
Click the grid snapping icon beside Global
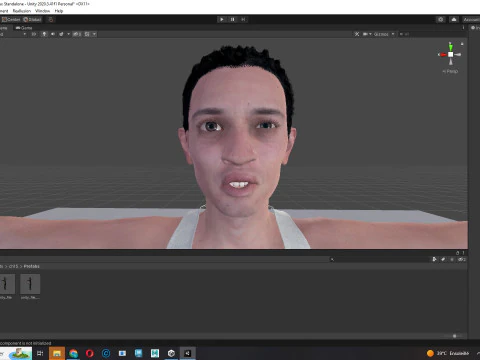tap(51, 19)
